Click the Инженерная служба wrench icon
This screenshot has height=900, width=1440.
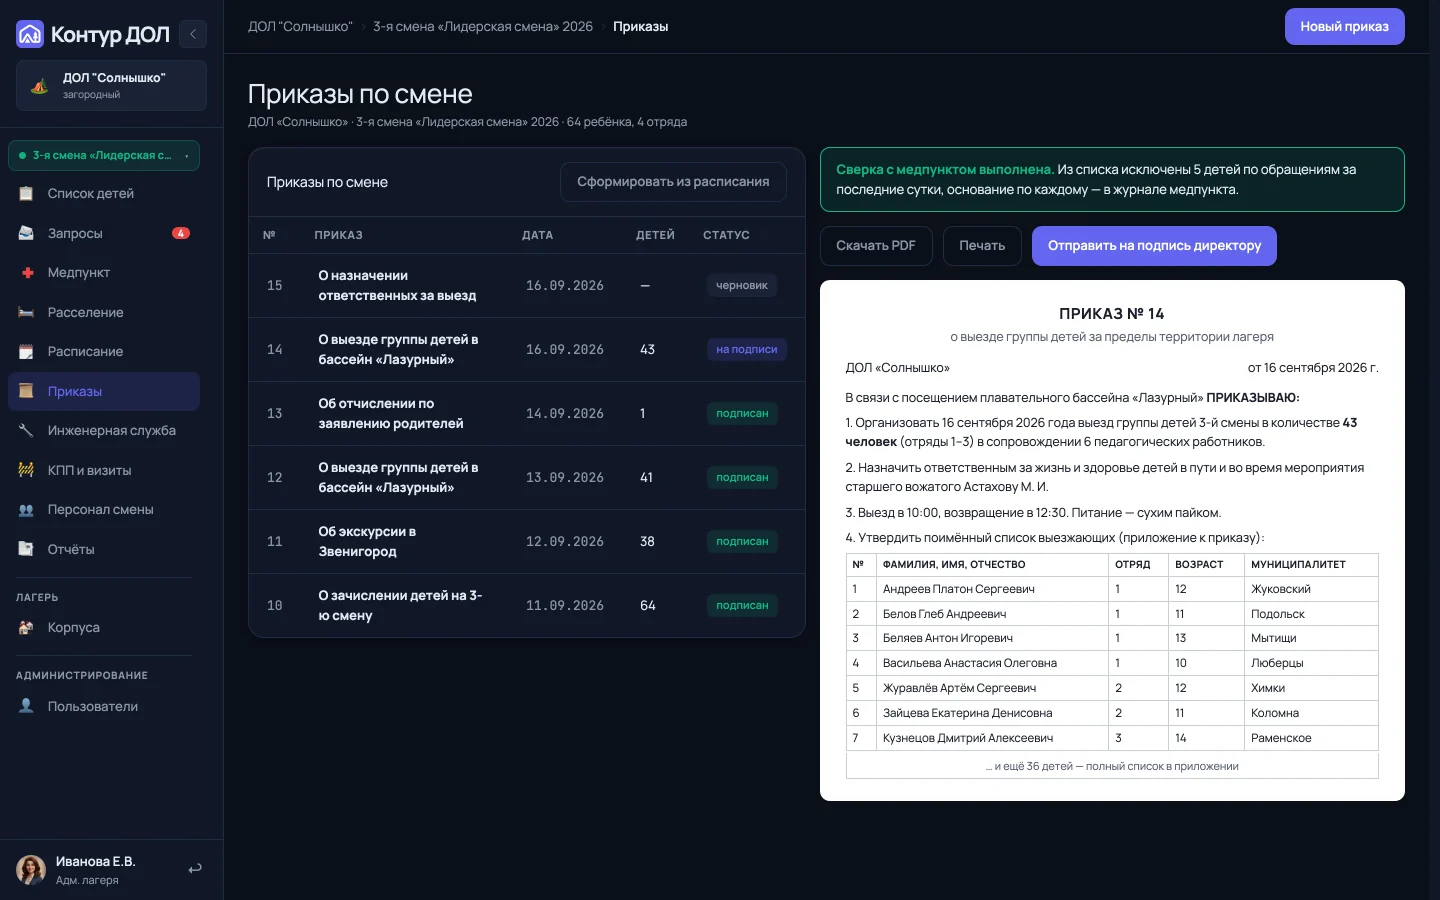tap(27, 431)
